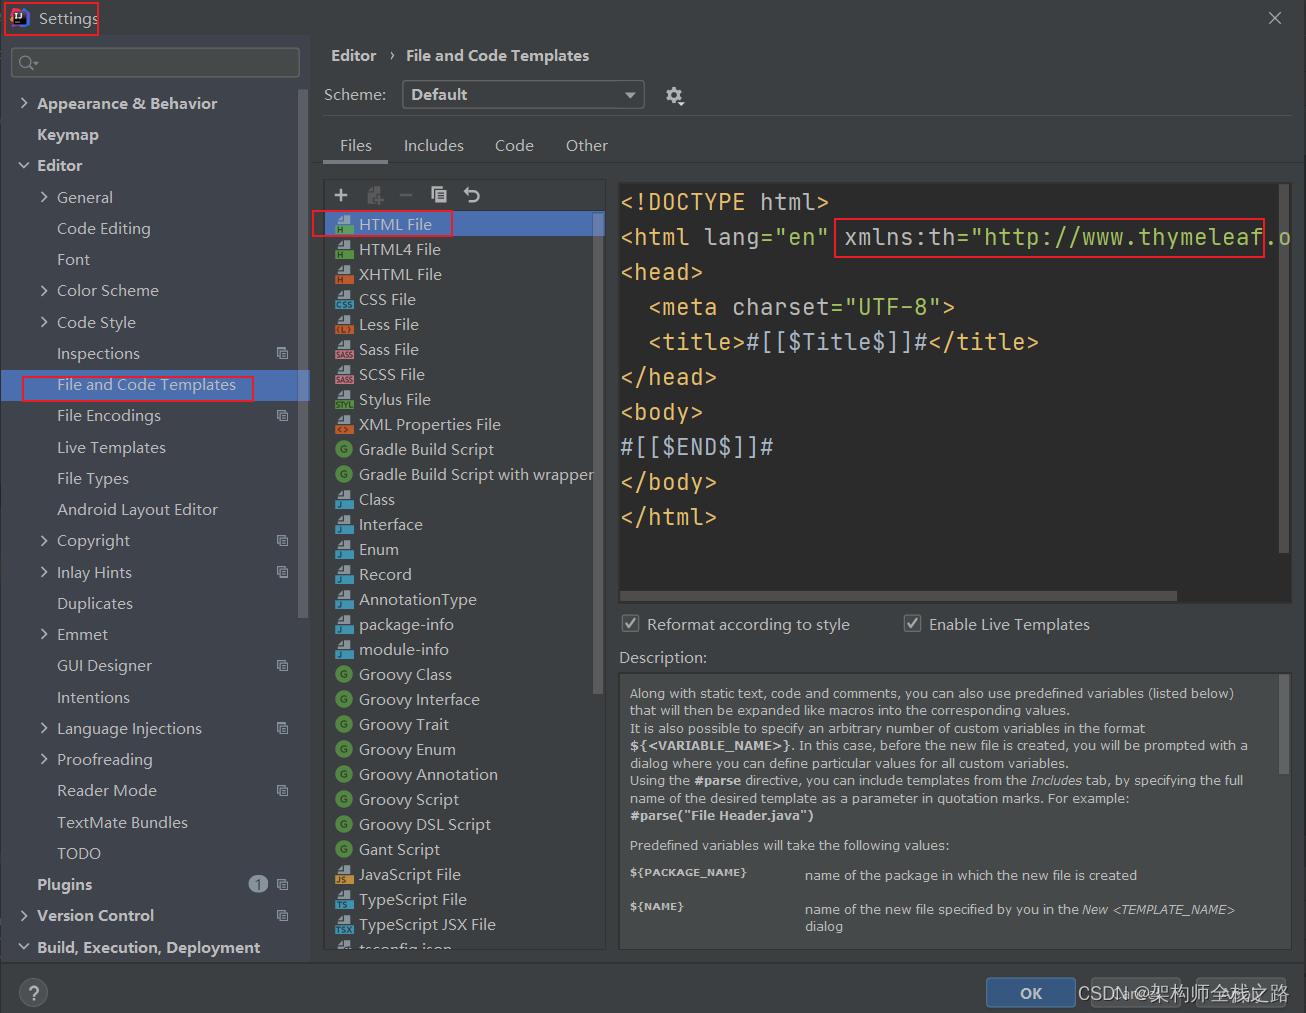This screenshot has width=1306, height=1013.
Task: Click Editor in the breadcrumb
Action: pos(354,56)
